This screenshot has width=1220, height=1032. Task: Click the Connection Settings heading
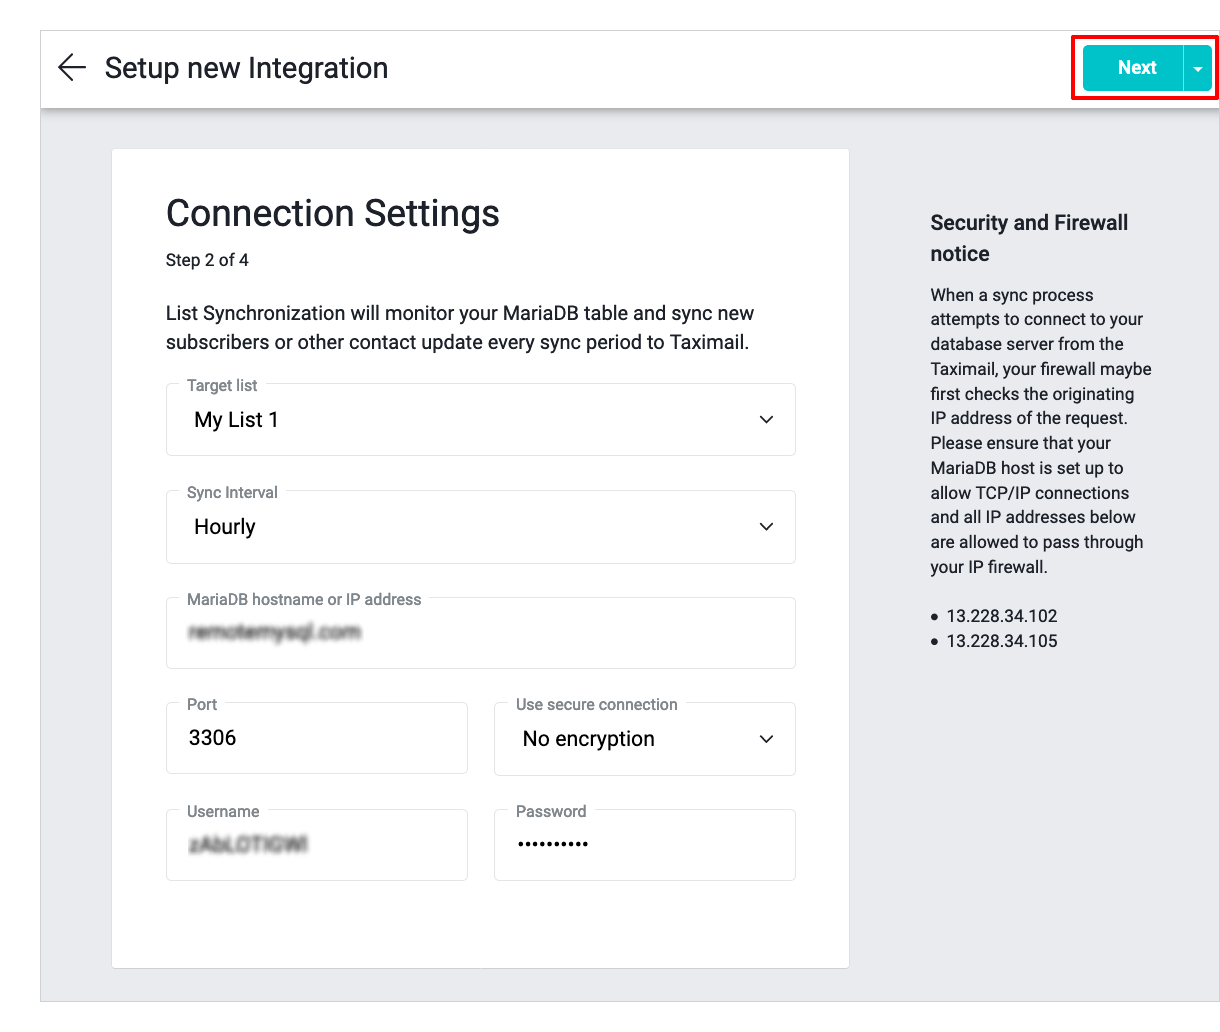332,213
